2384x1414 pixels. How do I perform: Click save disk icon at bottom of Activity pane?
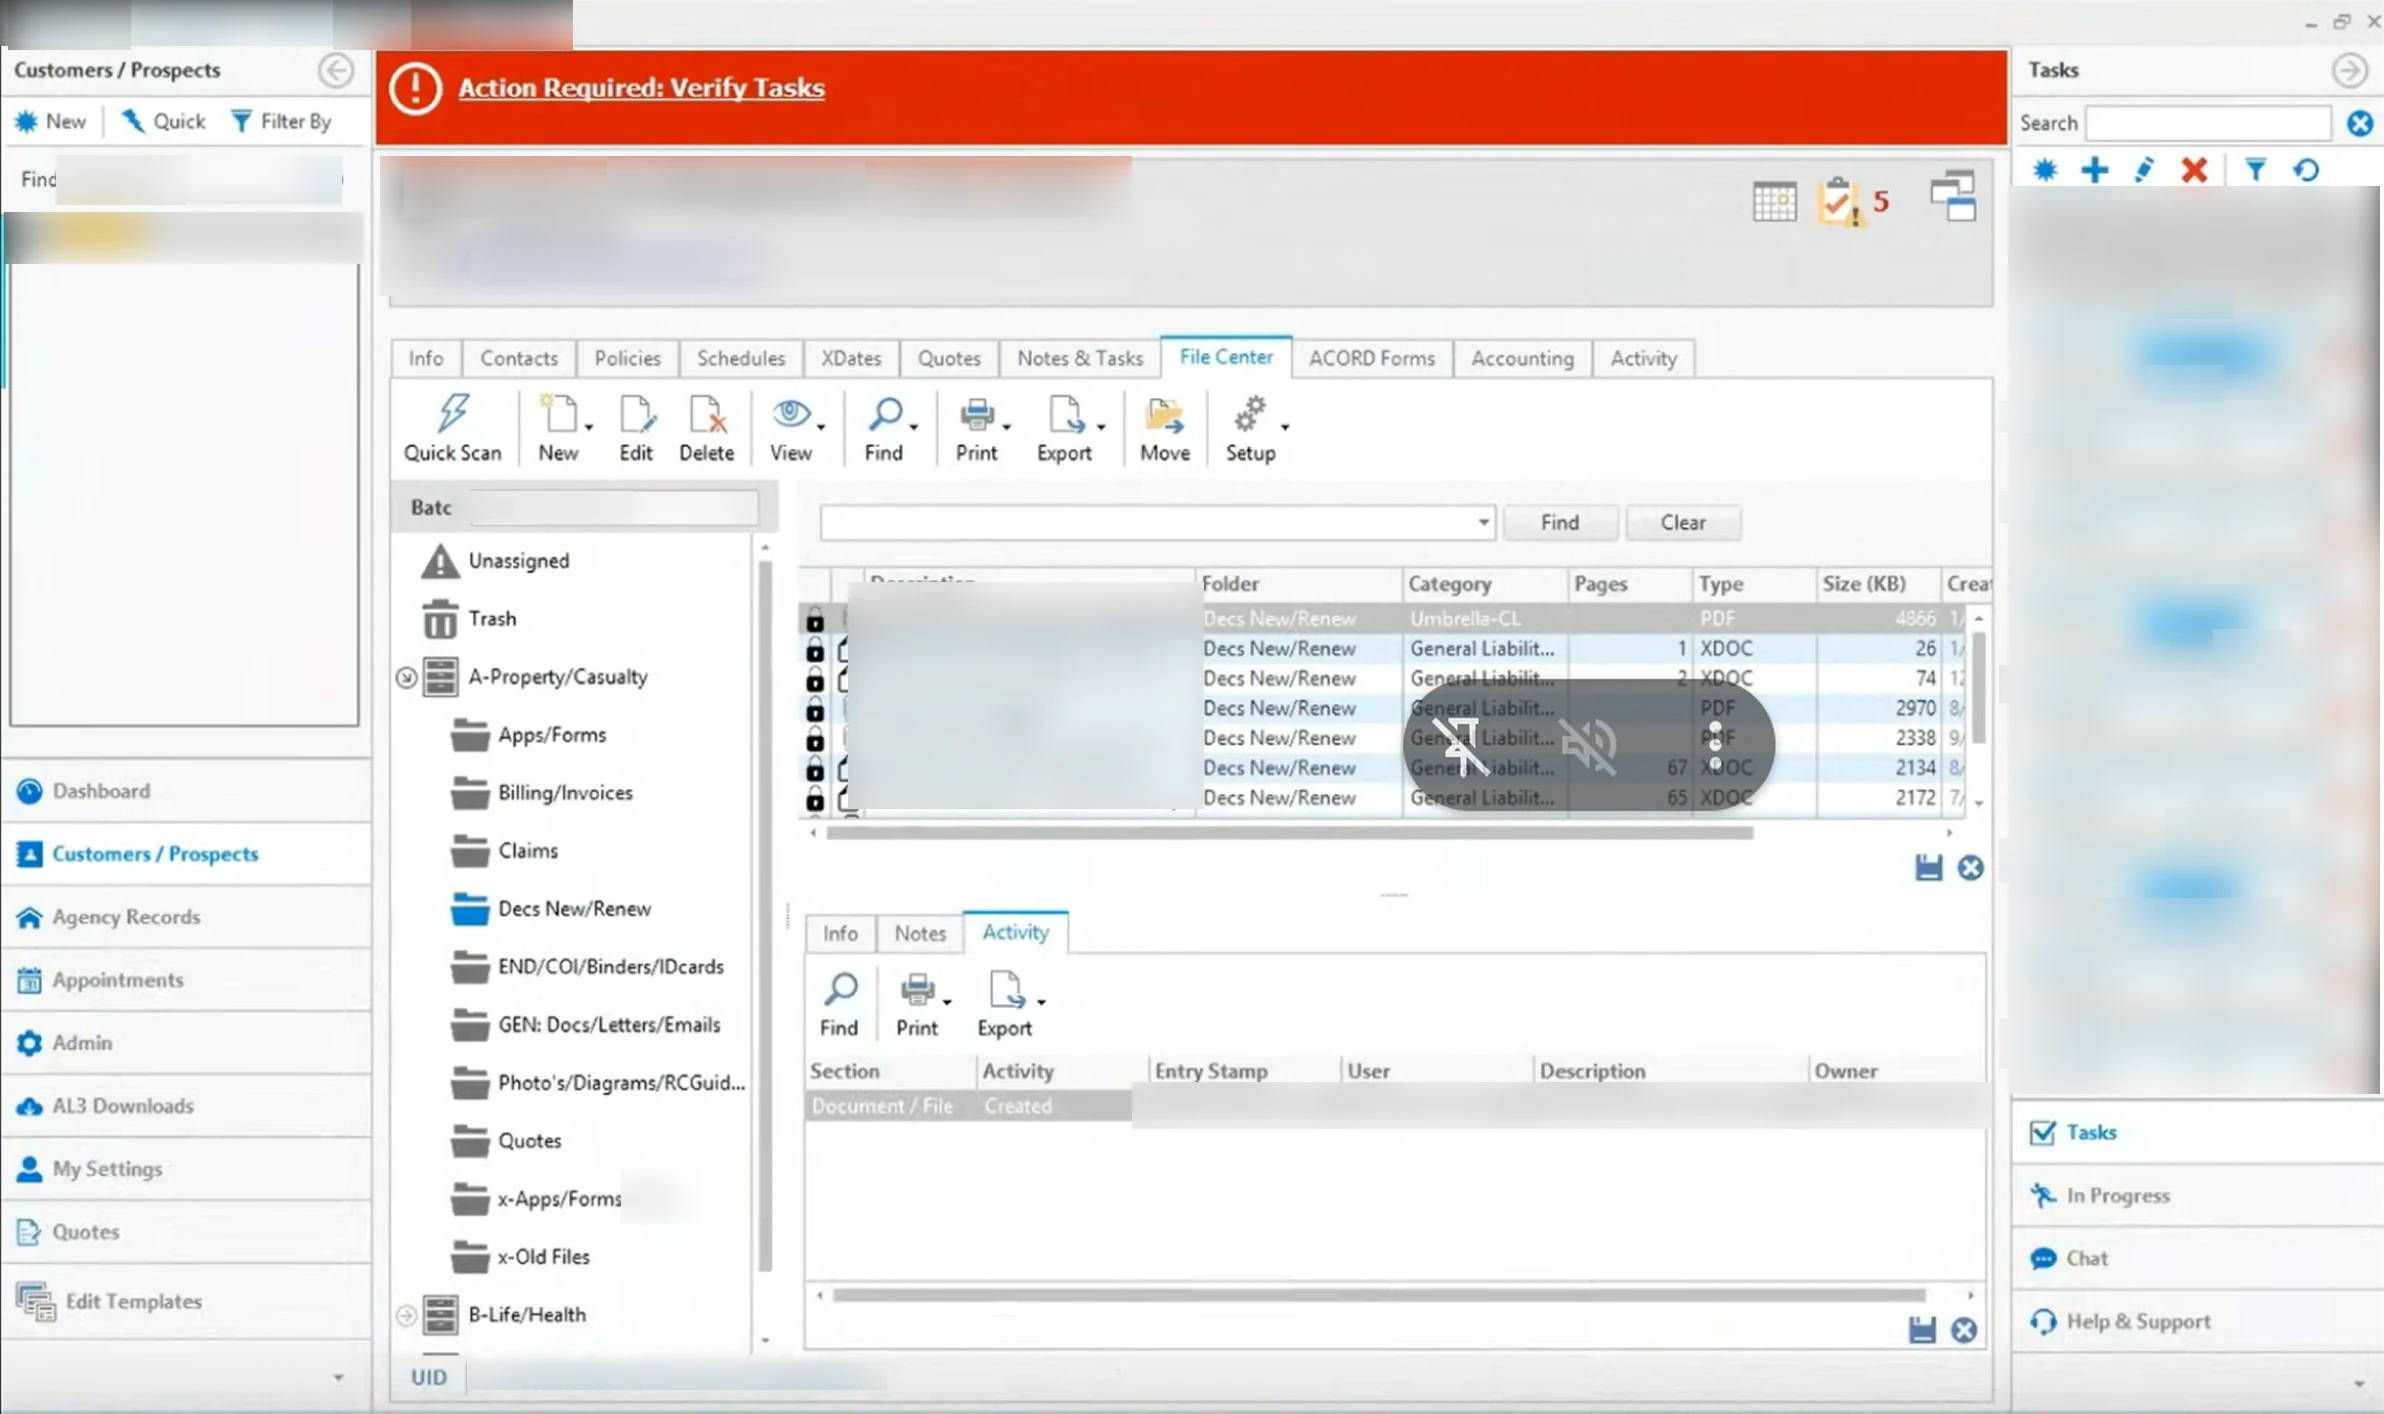pyautogui.click(x=1921, y=1330)
